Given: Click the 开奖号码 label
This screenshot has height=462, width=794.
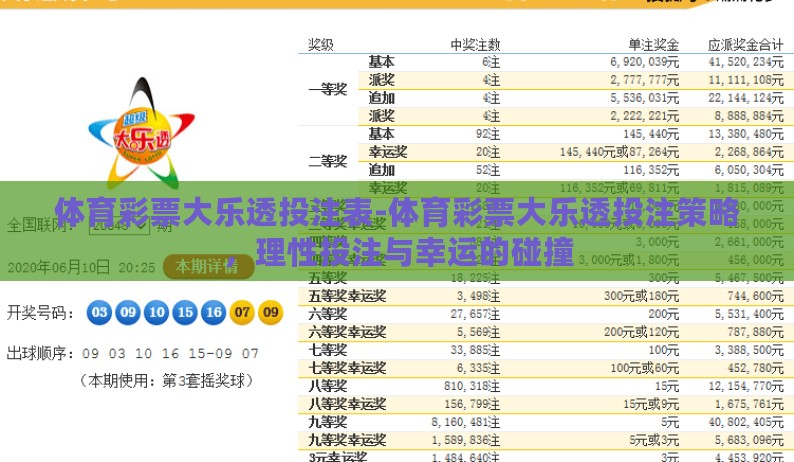Looking at the screenshot, I should tap(40, 313).
